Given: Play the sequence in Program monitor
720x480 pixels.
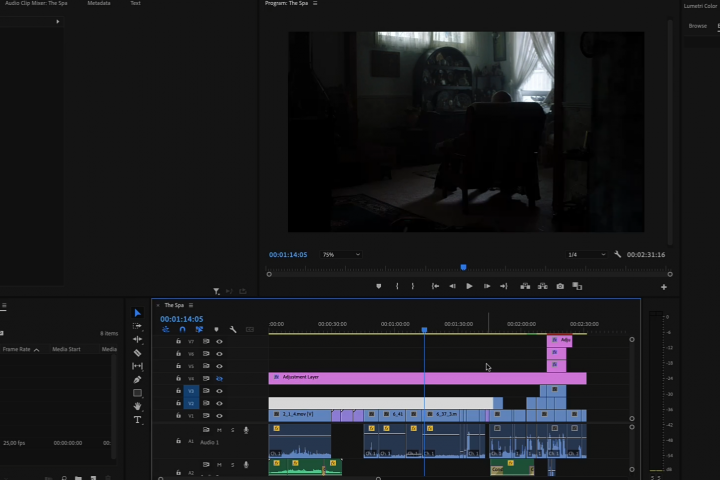Looking at the screenshot, I should tap(469, 286).
